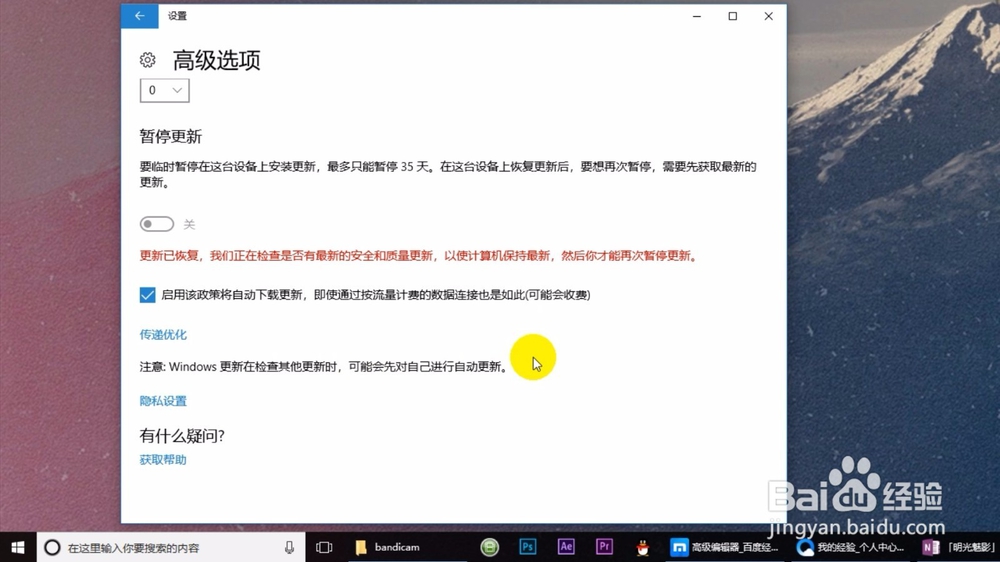Switch to the 我的经验_个人中心 browser window

point(851,547)
